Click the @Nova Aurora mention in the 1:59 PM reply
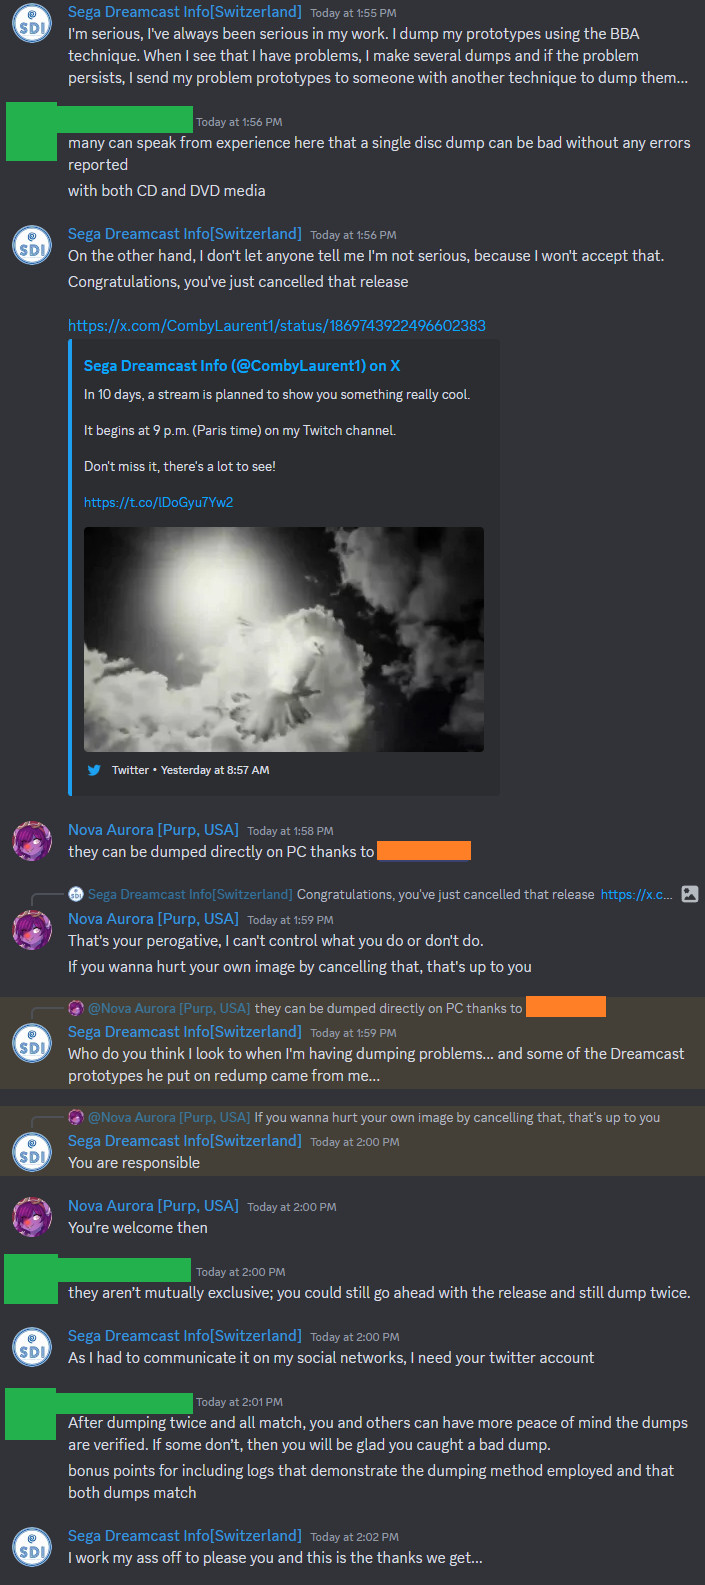The height and width of the screenshot is (1585, 705). 168,1008
